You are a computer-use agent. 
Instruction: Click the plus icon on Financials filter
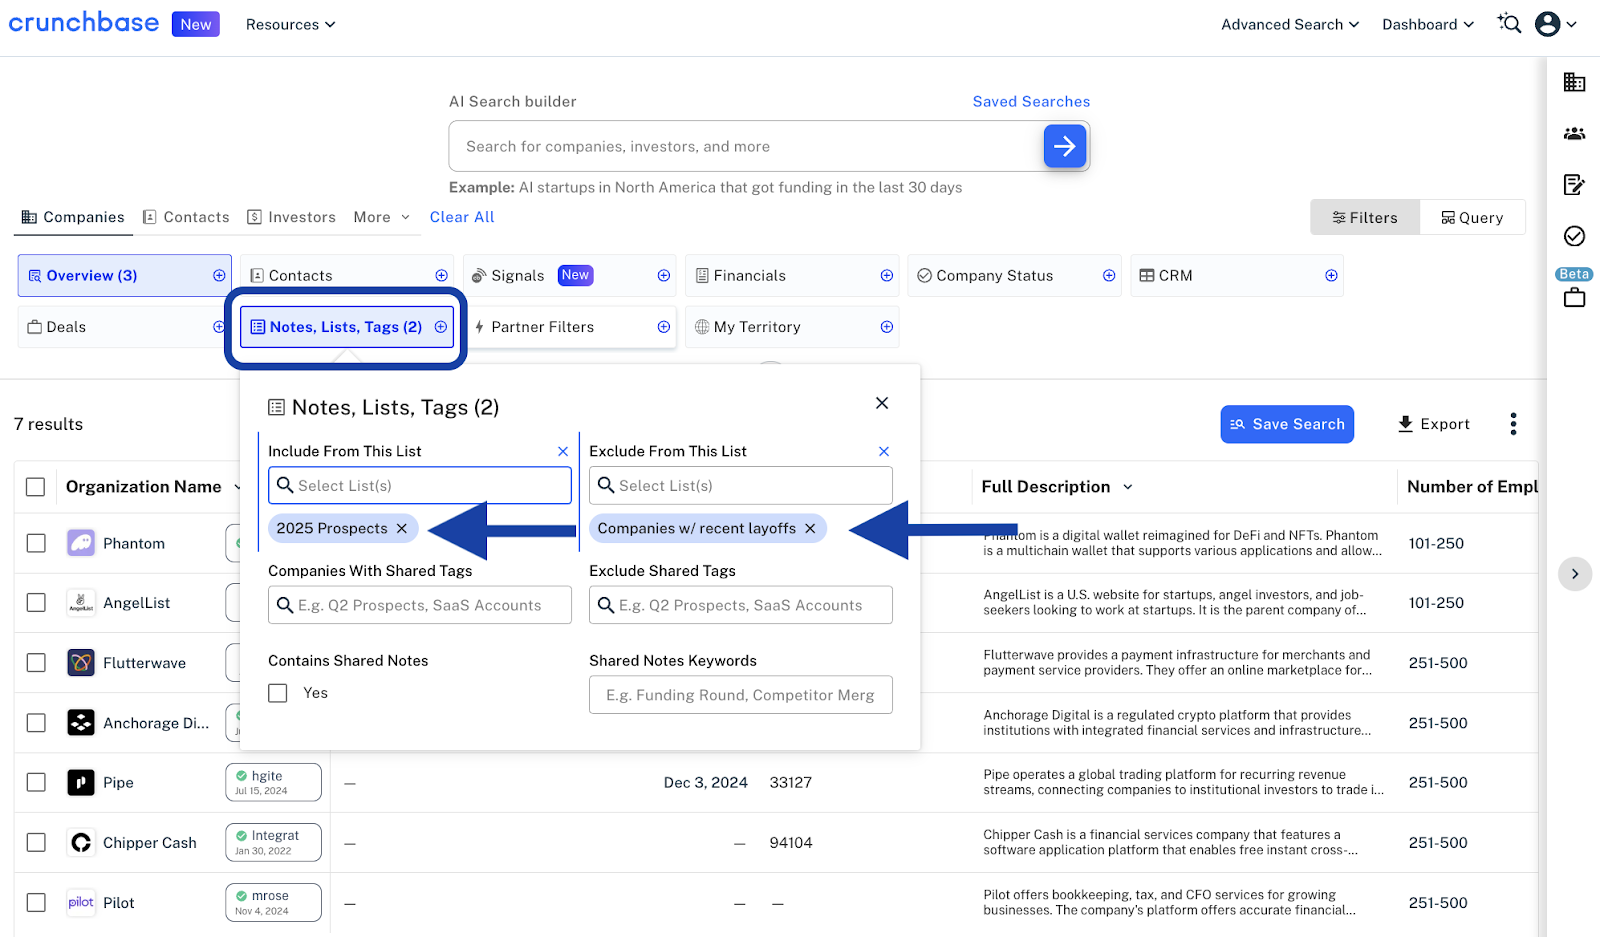coord(886,276)
